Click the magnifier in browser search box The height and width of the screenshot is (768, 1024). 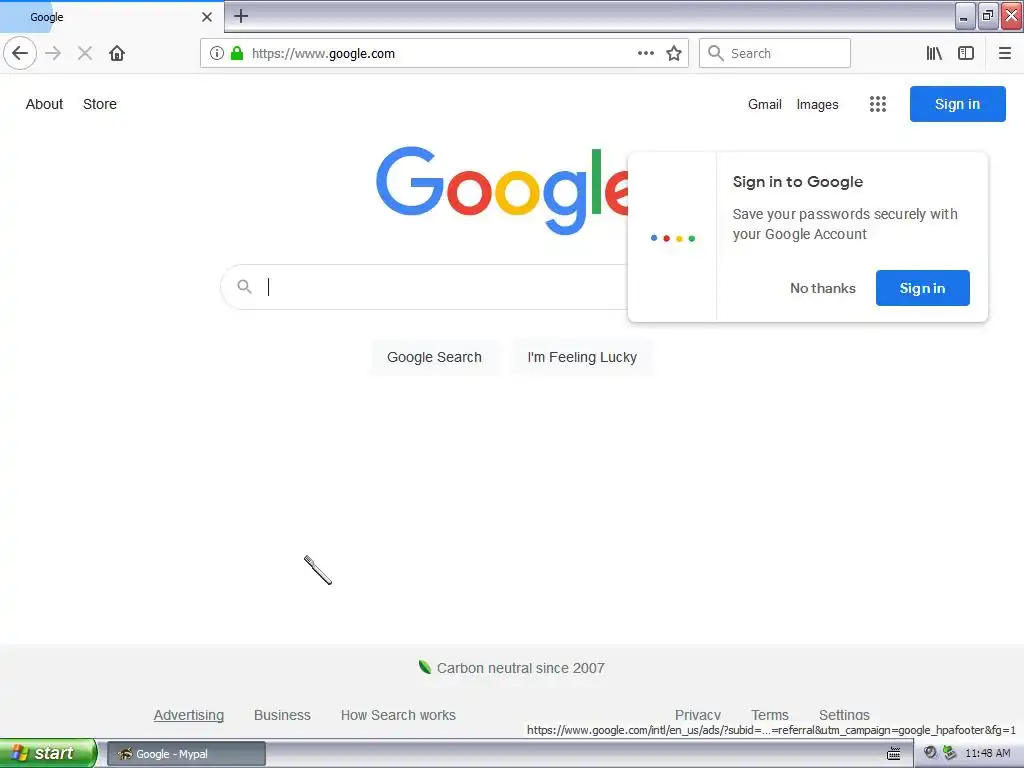click(716, 54)
